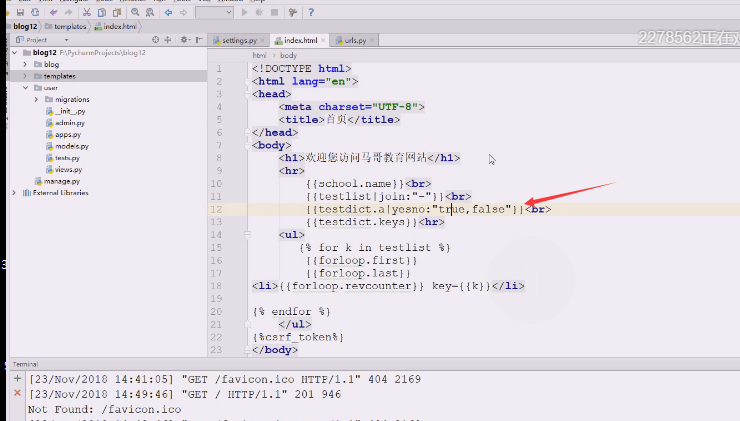Select the templates folder row
Image resolution: width=740 pixels, height=421 pixels.
click(109, 76)
